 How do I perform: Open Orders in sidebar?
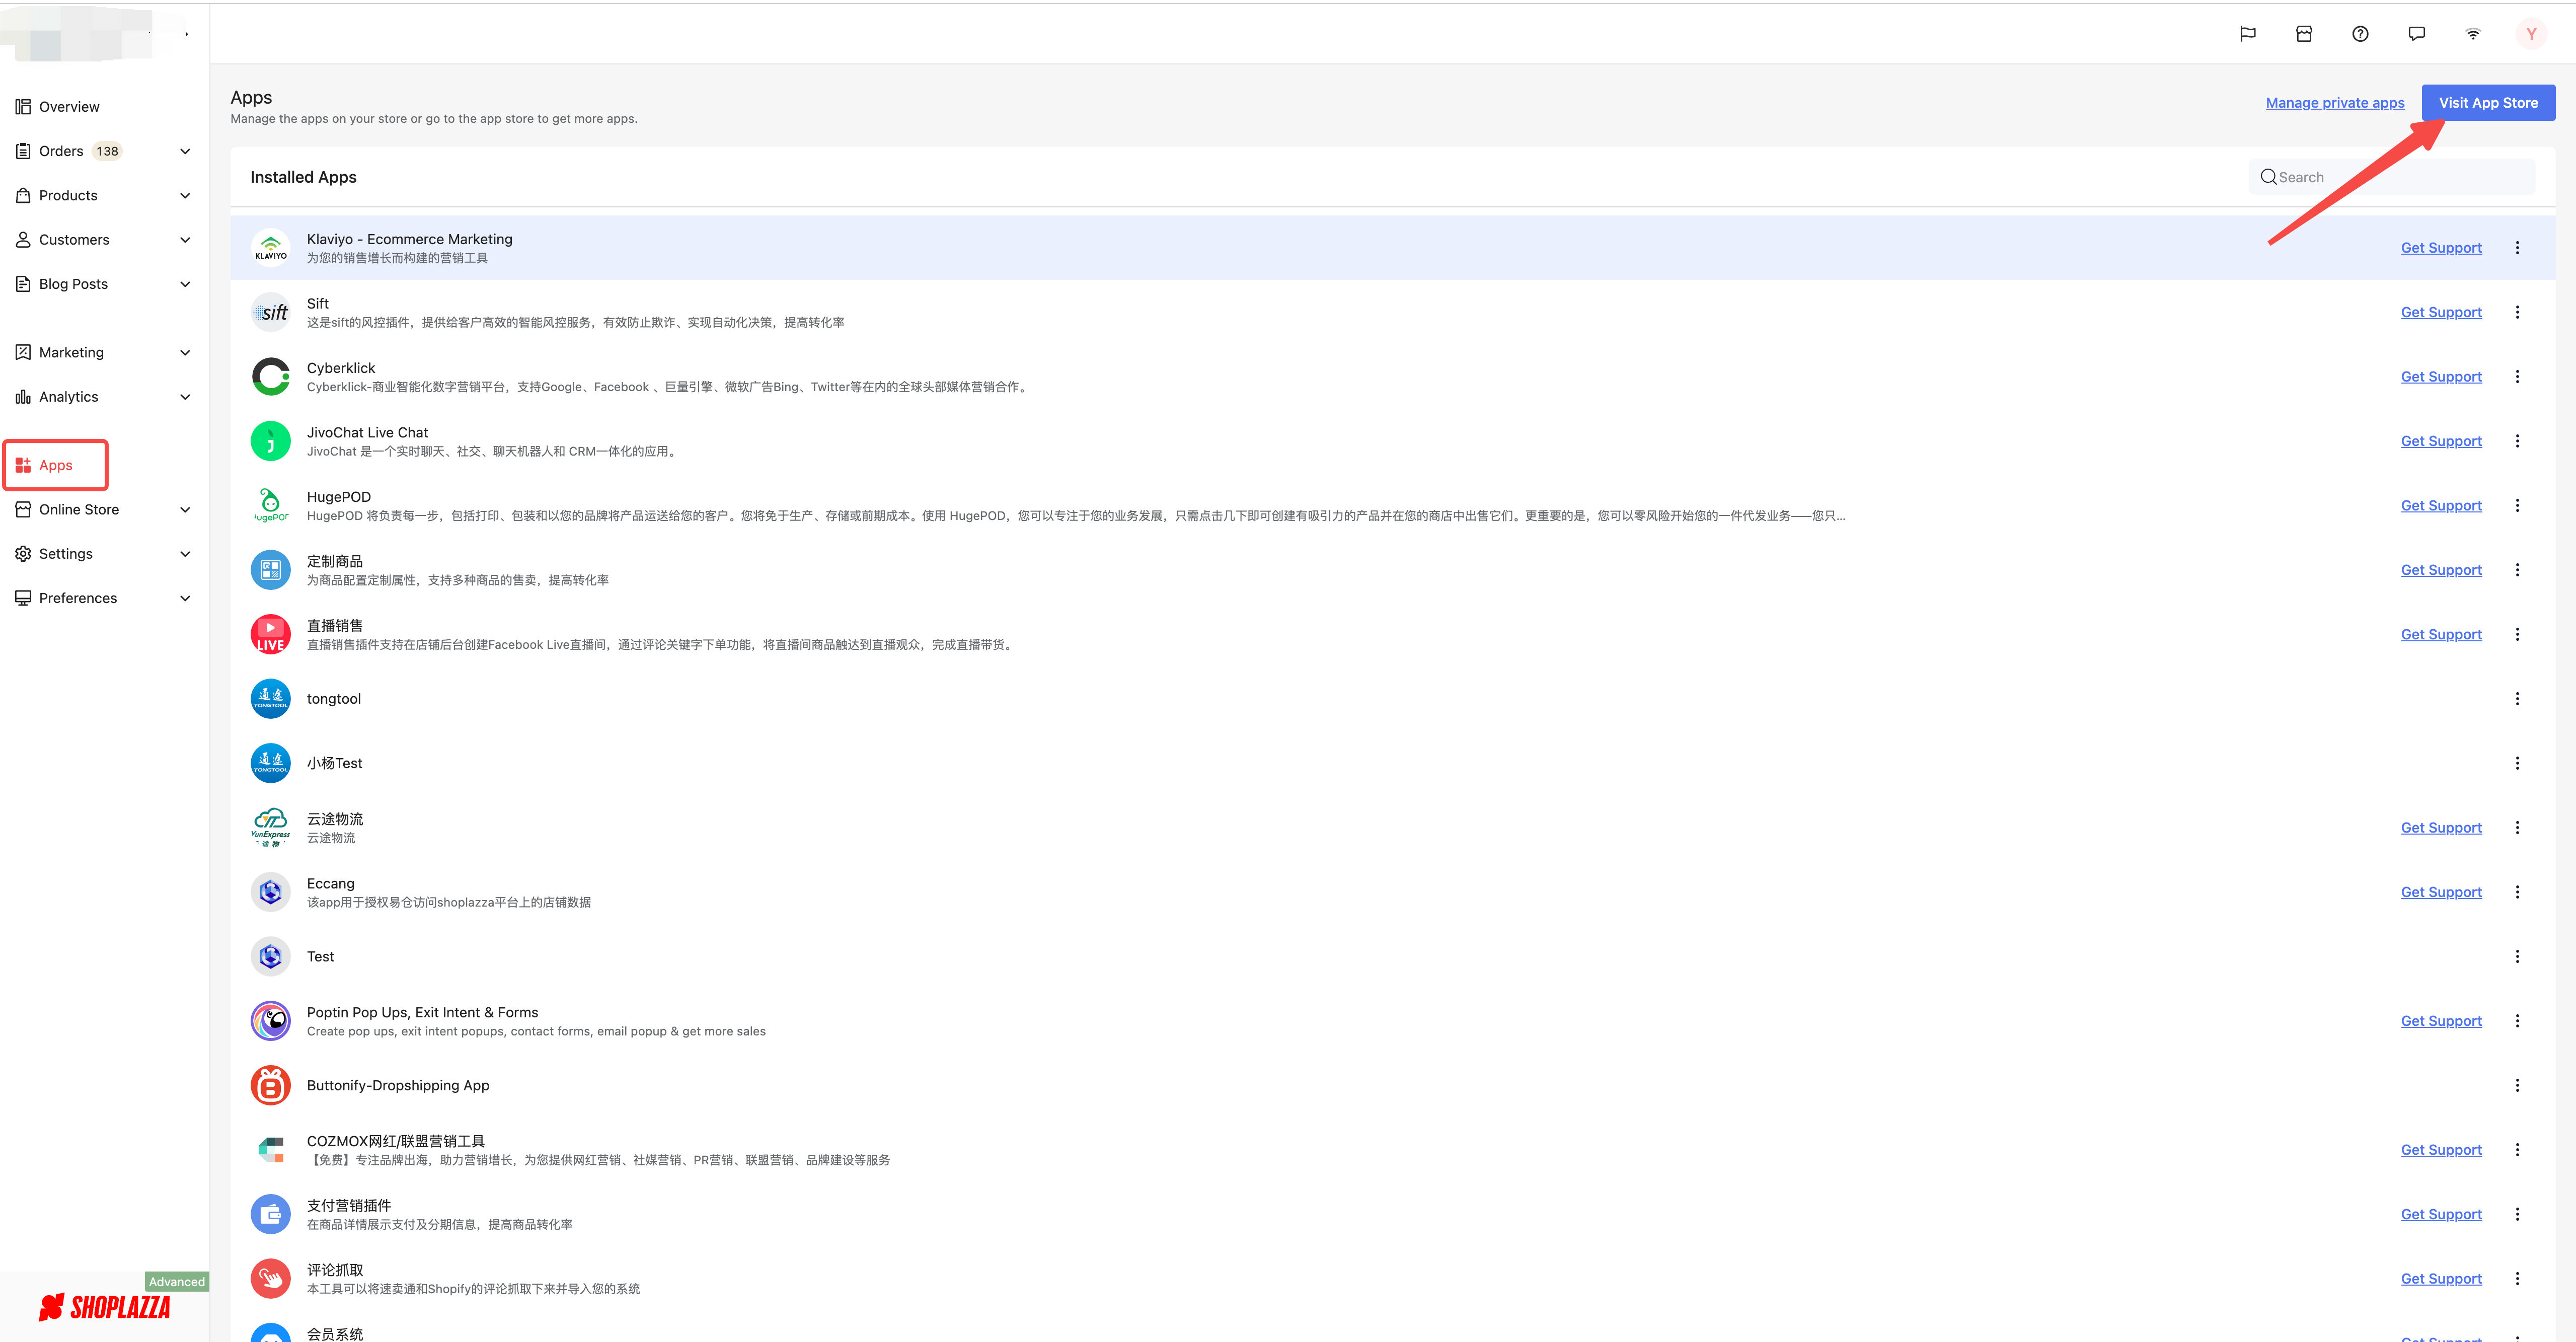(x=61, y=151)
